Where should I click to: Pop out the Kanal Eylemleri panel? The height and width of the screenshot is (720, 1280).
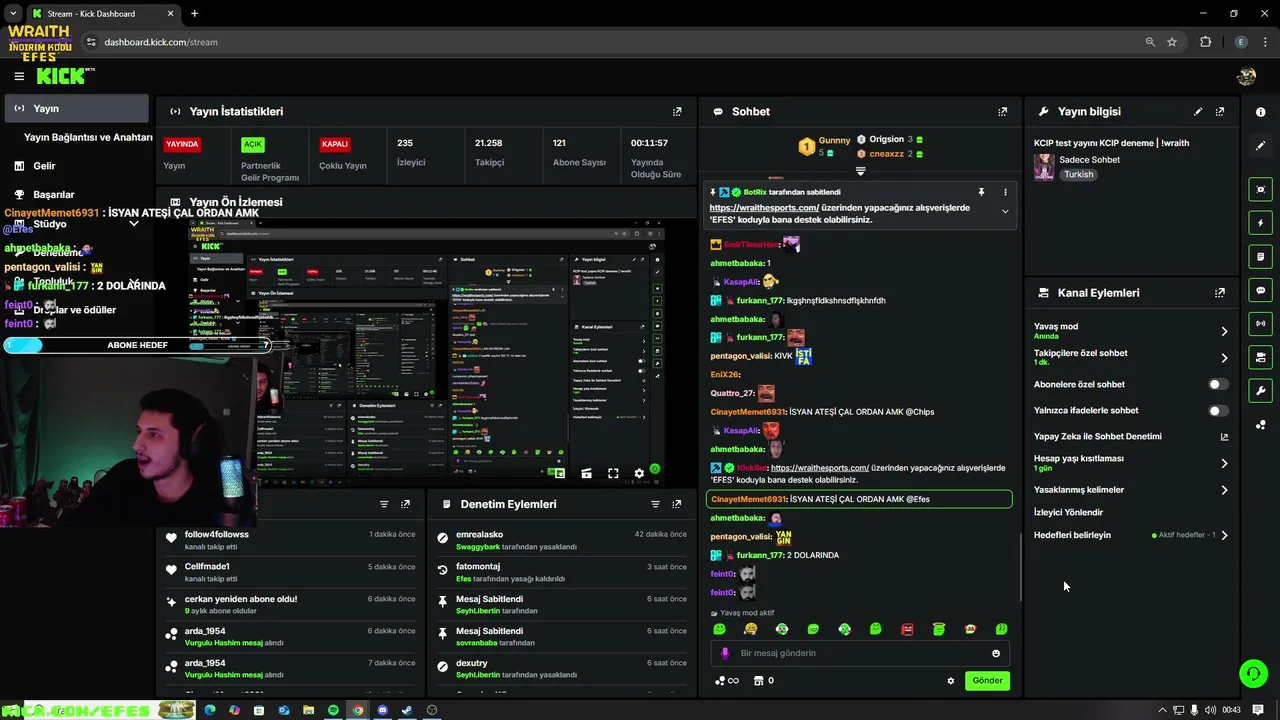click(x=1220, y=293)
